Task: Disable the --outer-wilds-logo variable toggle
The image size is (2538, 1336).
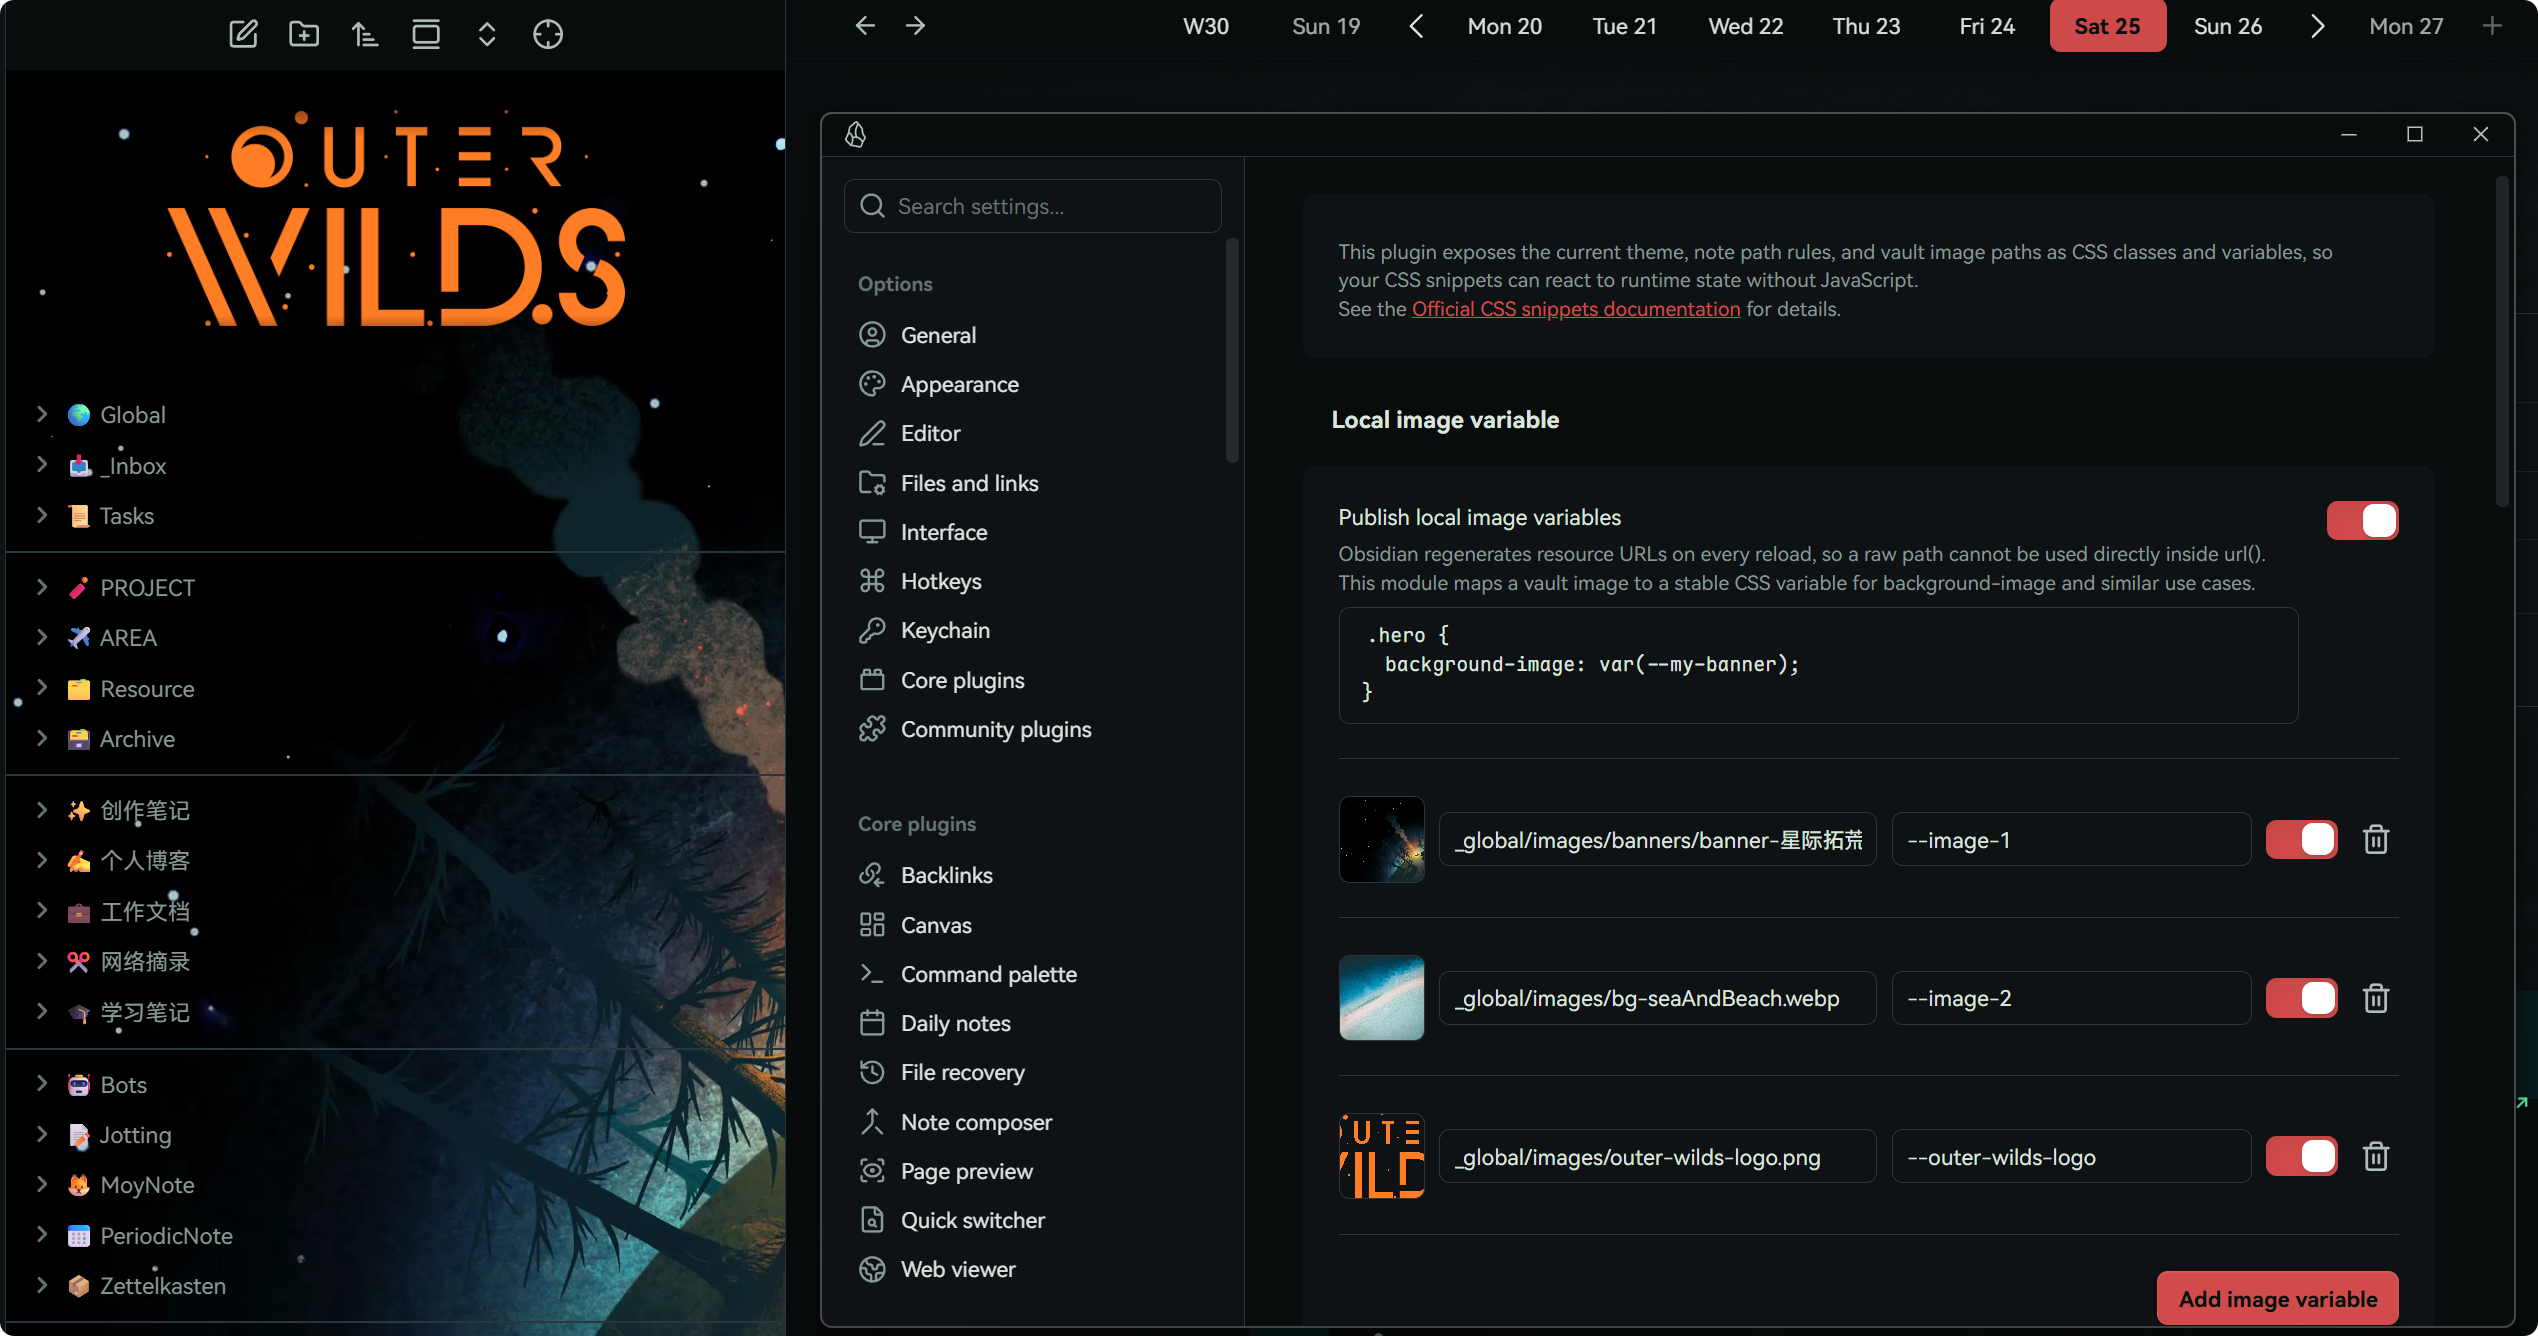Action: (2301, 1157)
